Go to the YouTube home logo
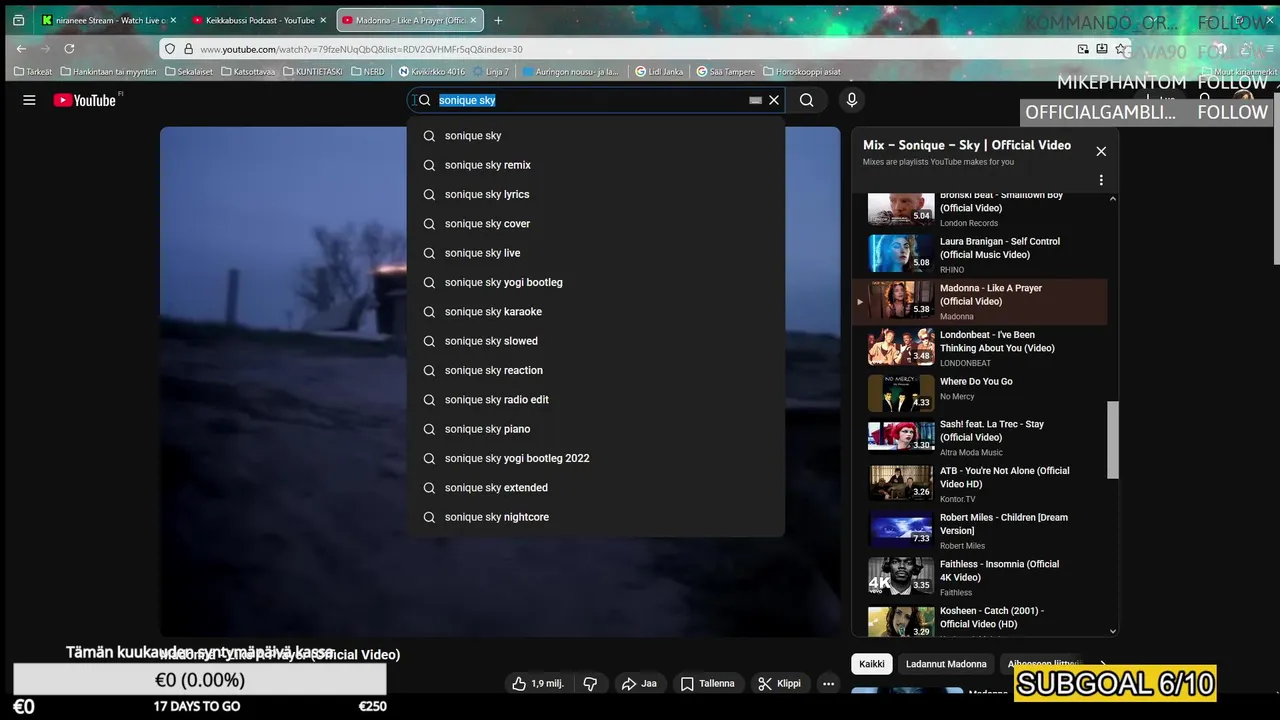This screenshot has height=720, width=1280. 85,100
